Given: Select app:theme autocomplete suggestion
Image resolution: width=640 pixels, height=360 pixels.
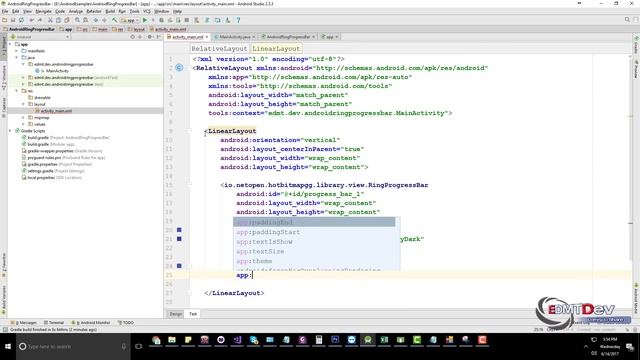Looking at the screenshot, I should (x=314, y=261).
